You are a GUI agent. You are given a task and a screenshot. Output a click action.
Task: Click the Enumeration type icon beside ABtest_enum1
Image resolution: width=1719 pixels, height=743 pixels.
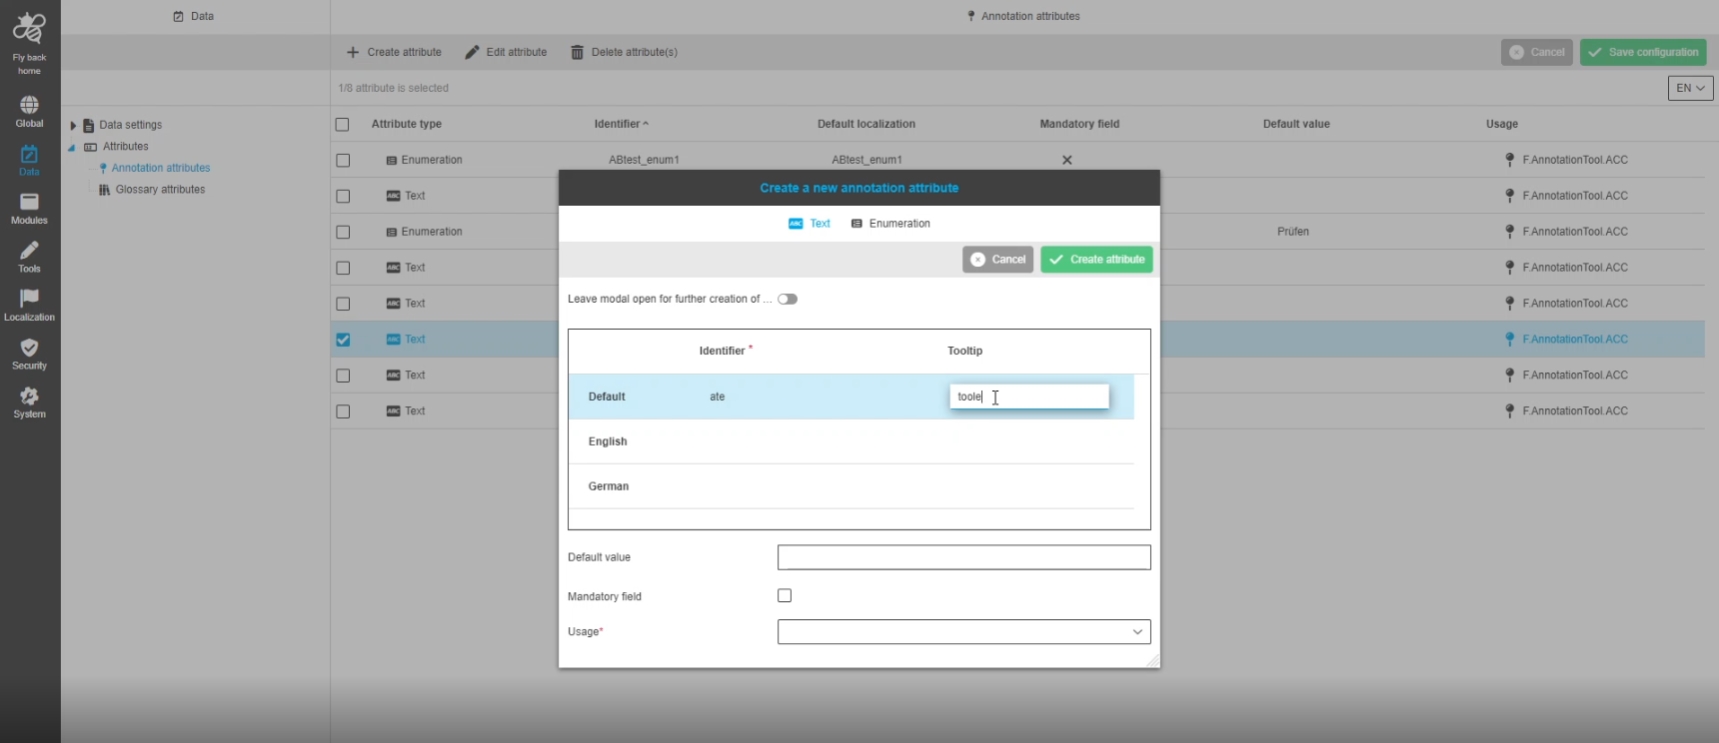(391, 160)
